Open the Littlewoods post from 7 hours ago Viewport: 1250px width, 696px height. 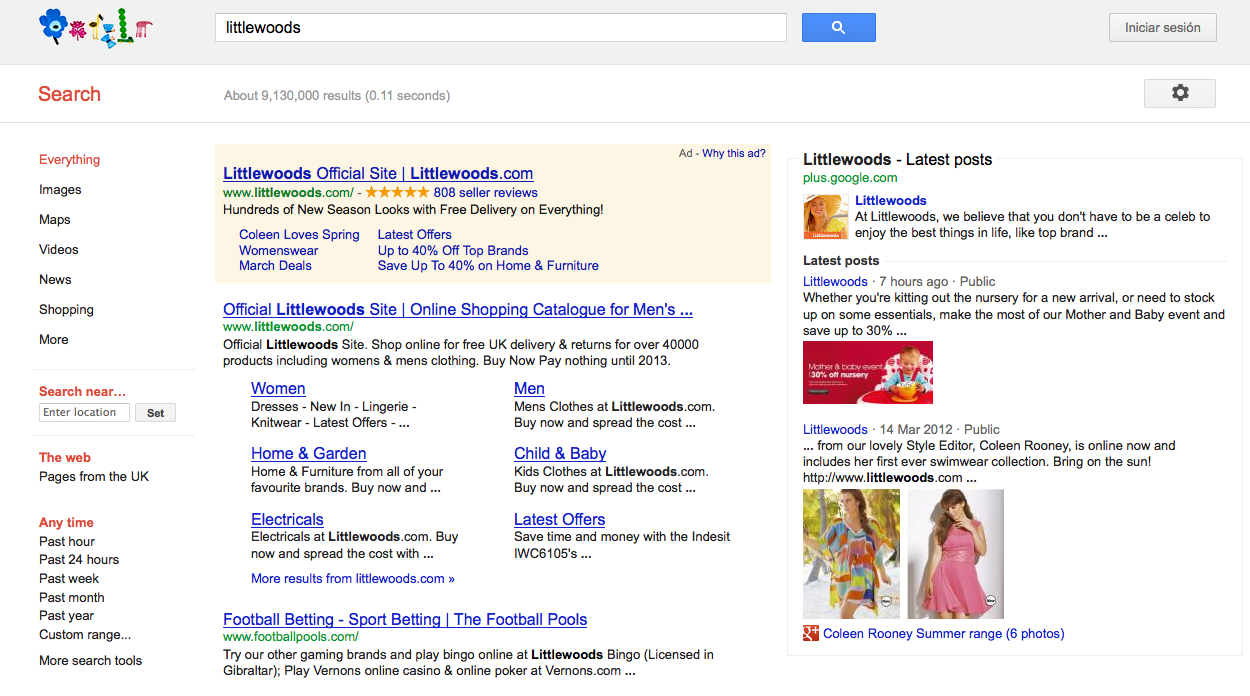click(835, 281)
